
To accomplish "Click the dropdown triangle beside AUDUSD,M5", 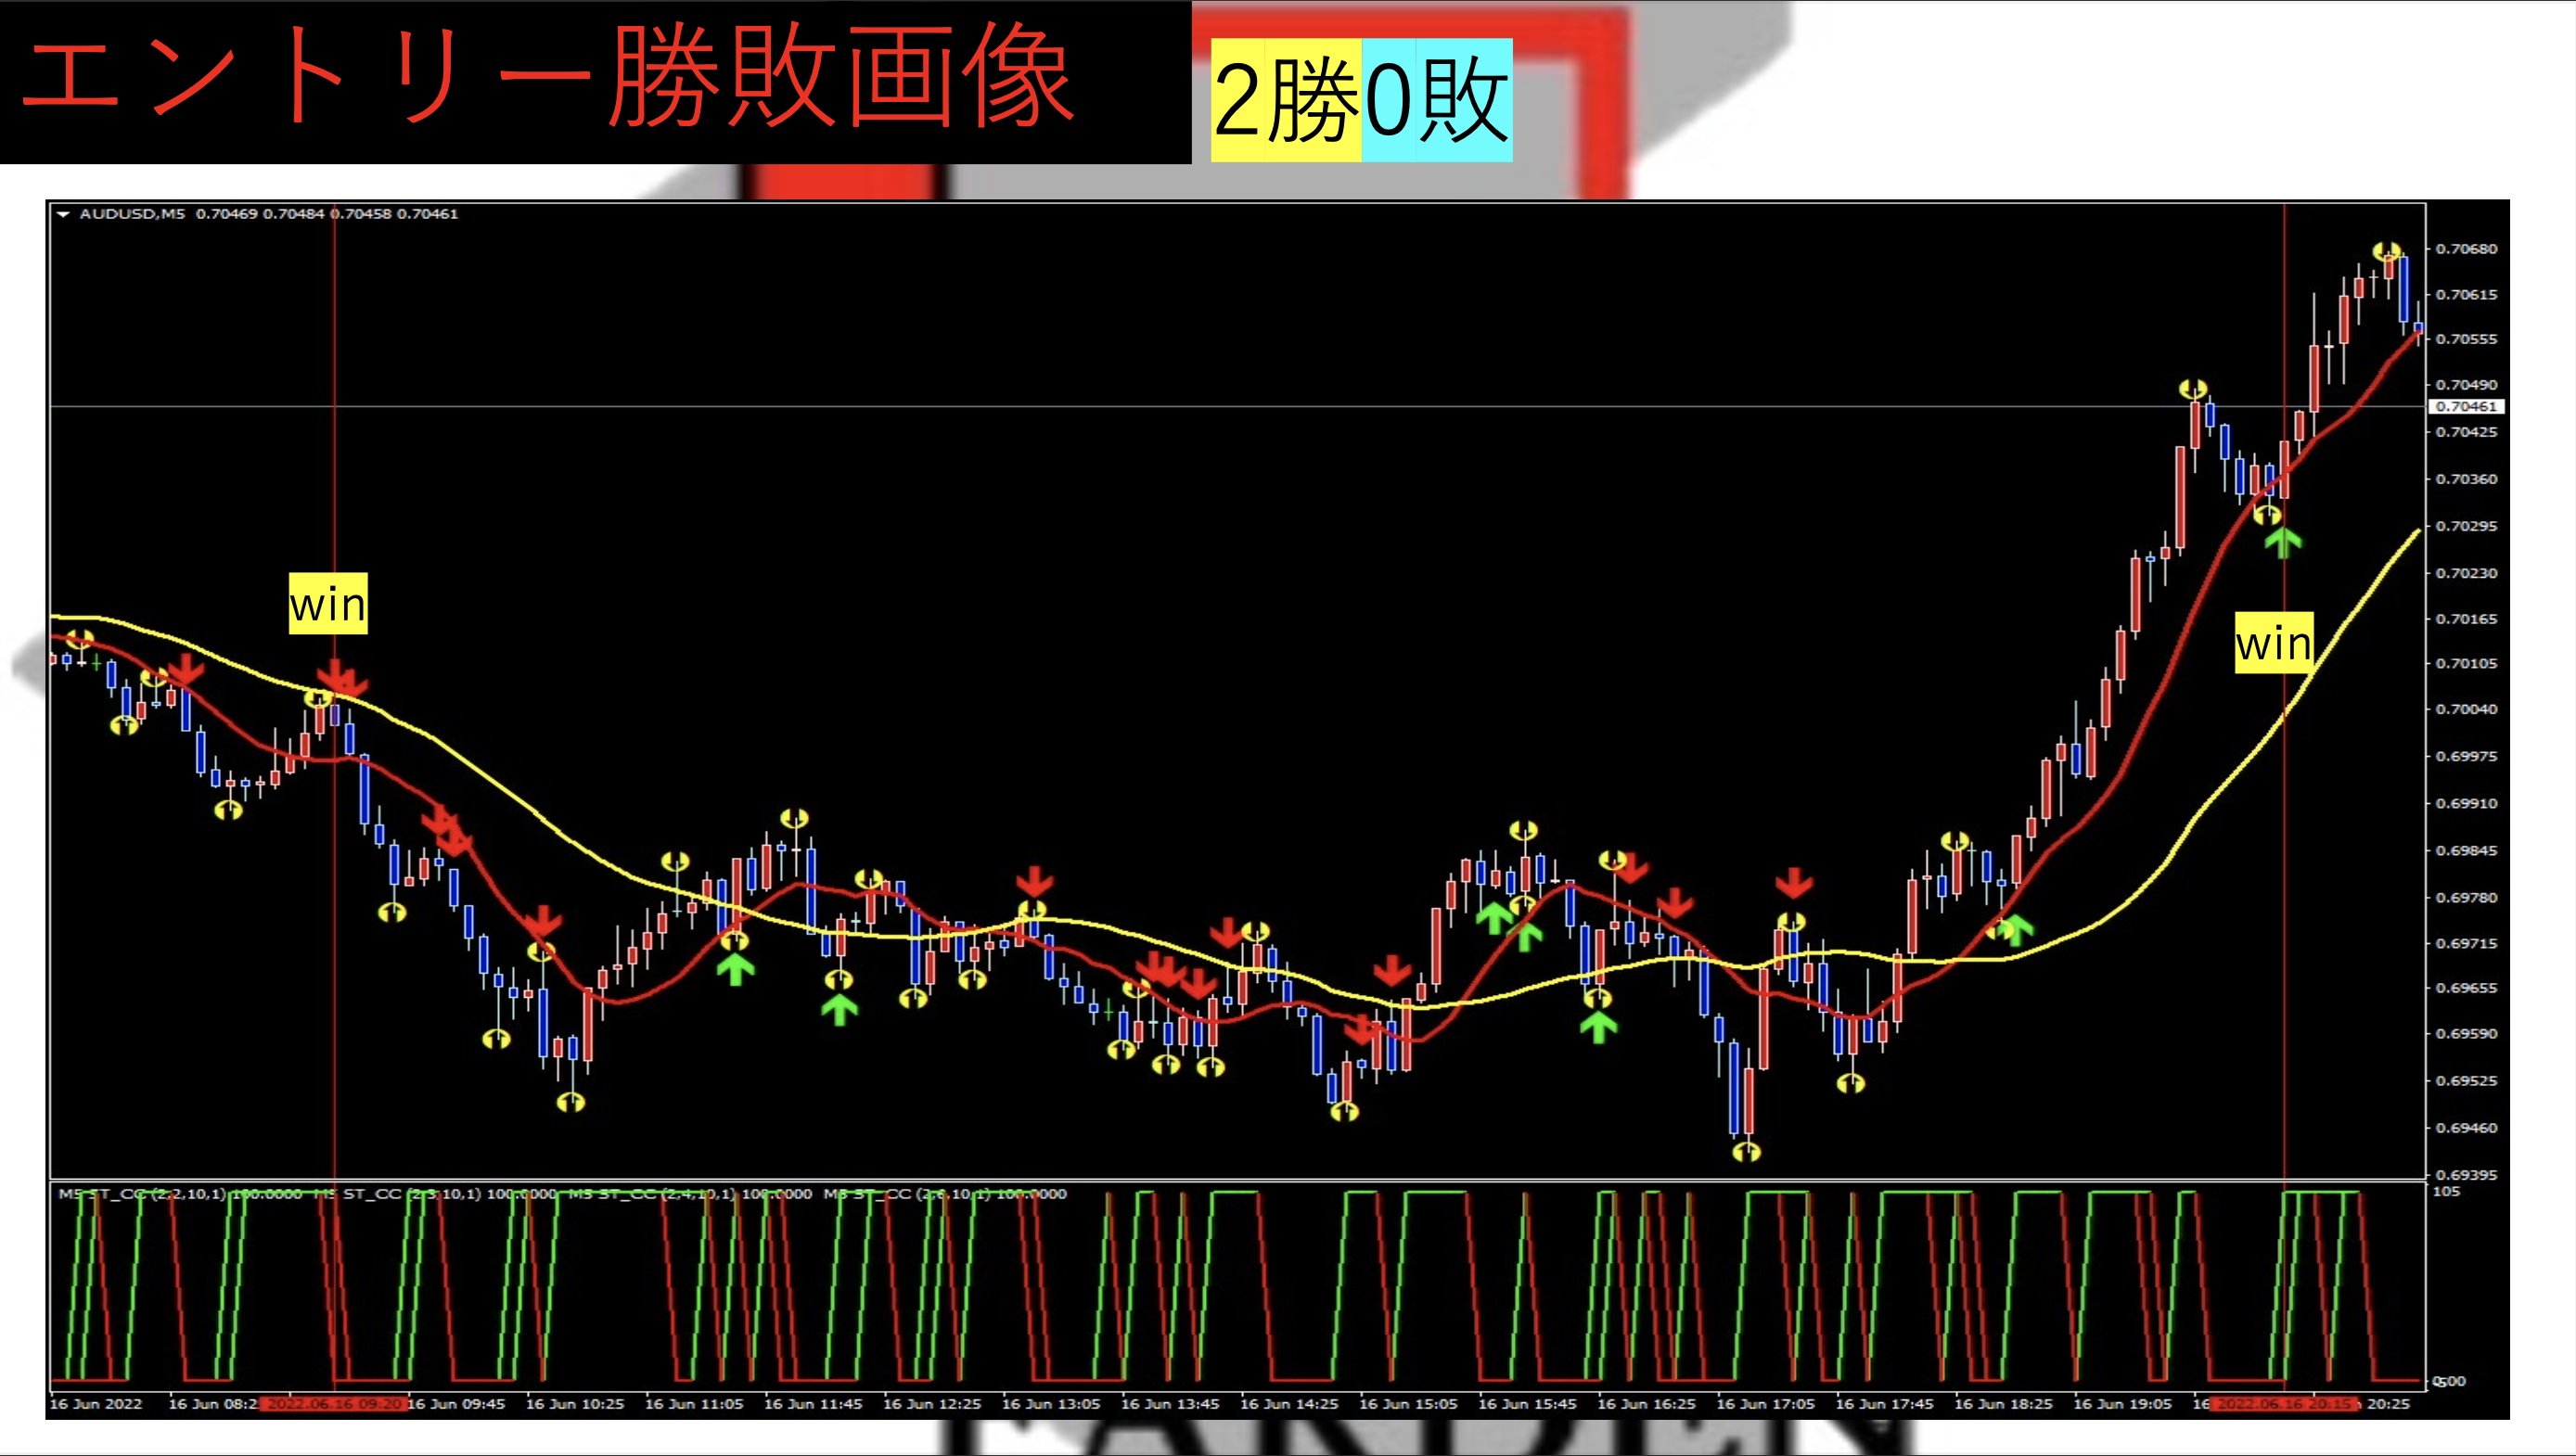I will (x=64, y=214).
